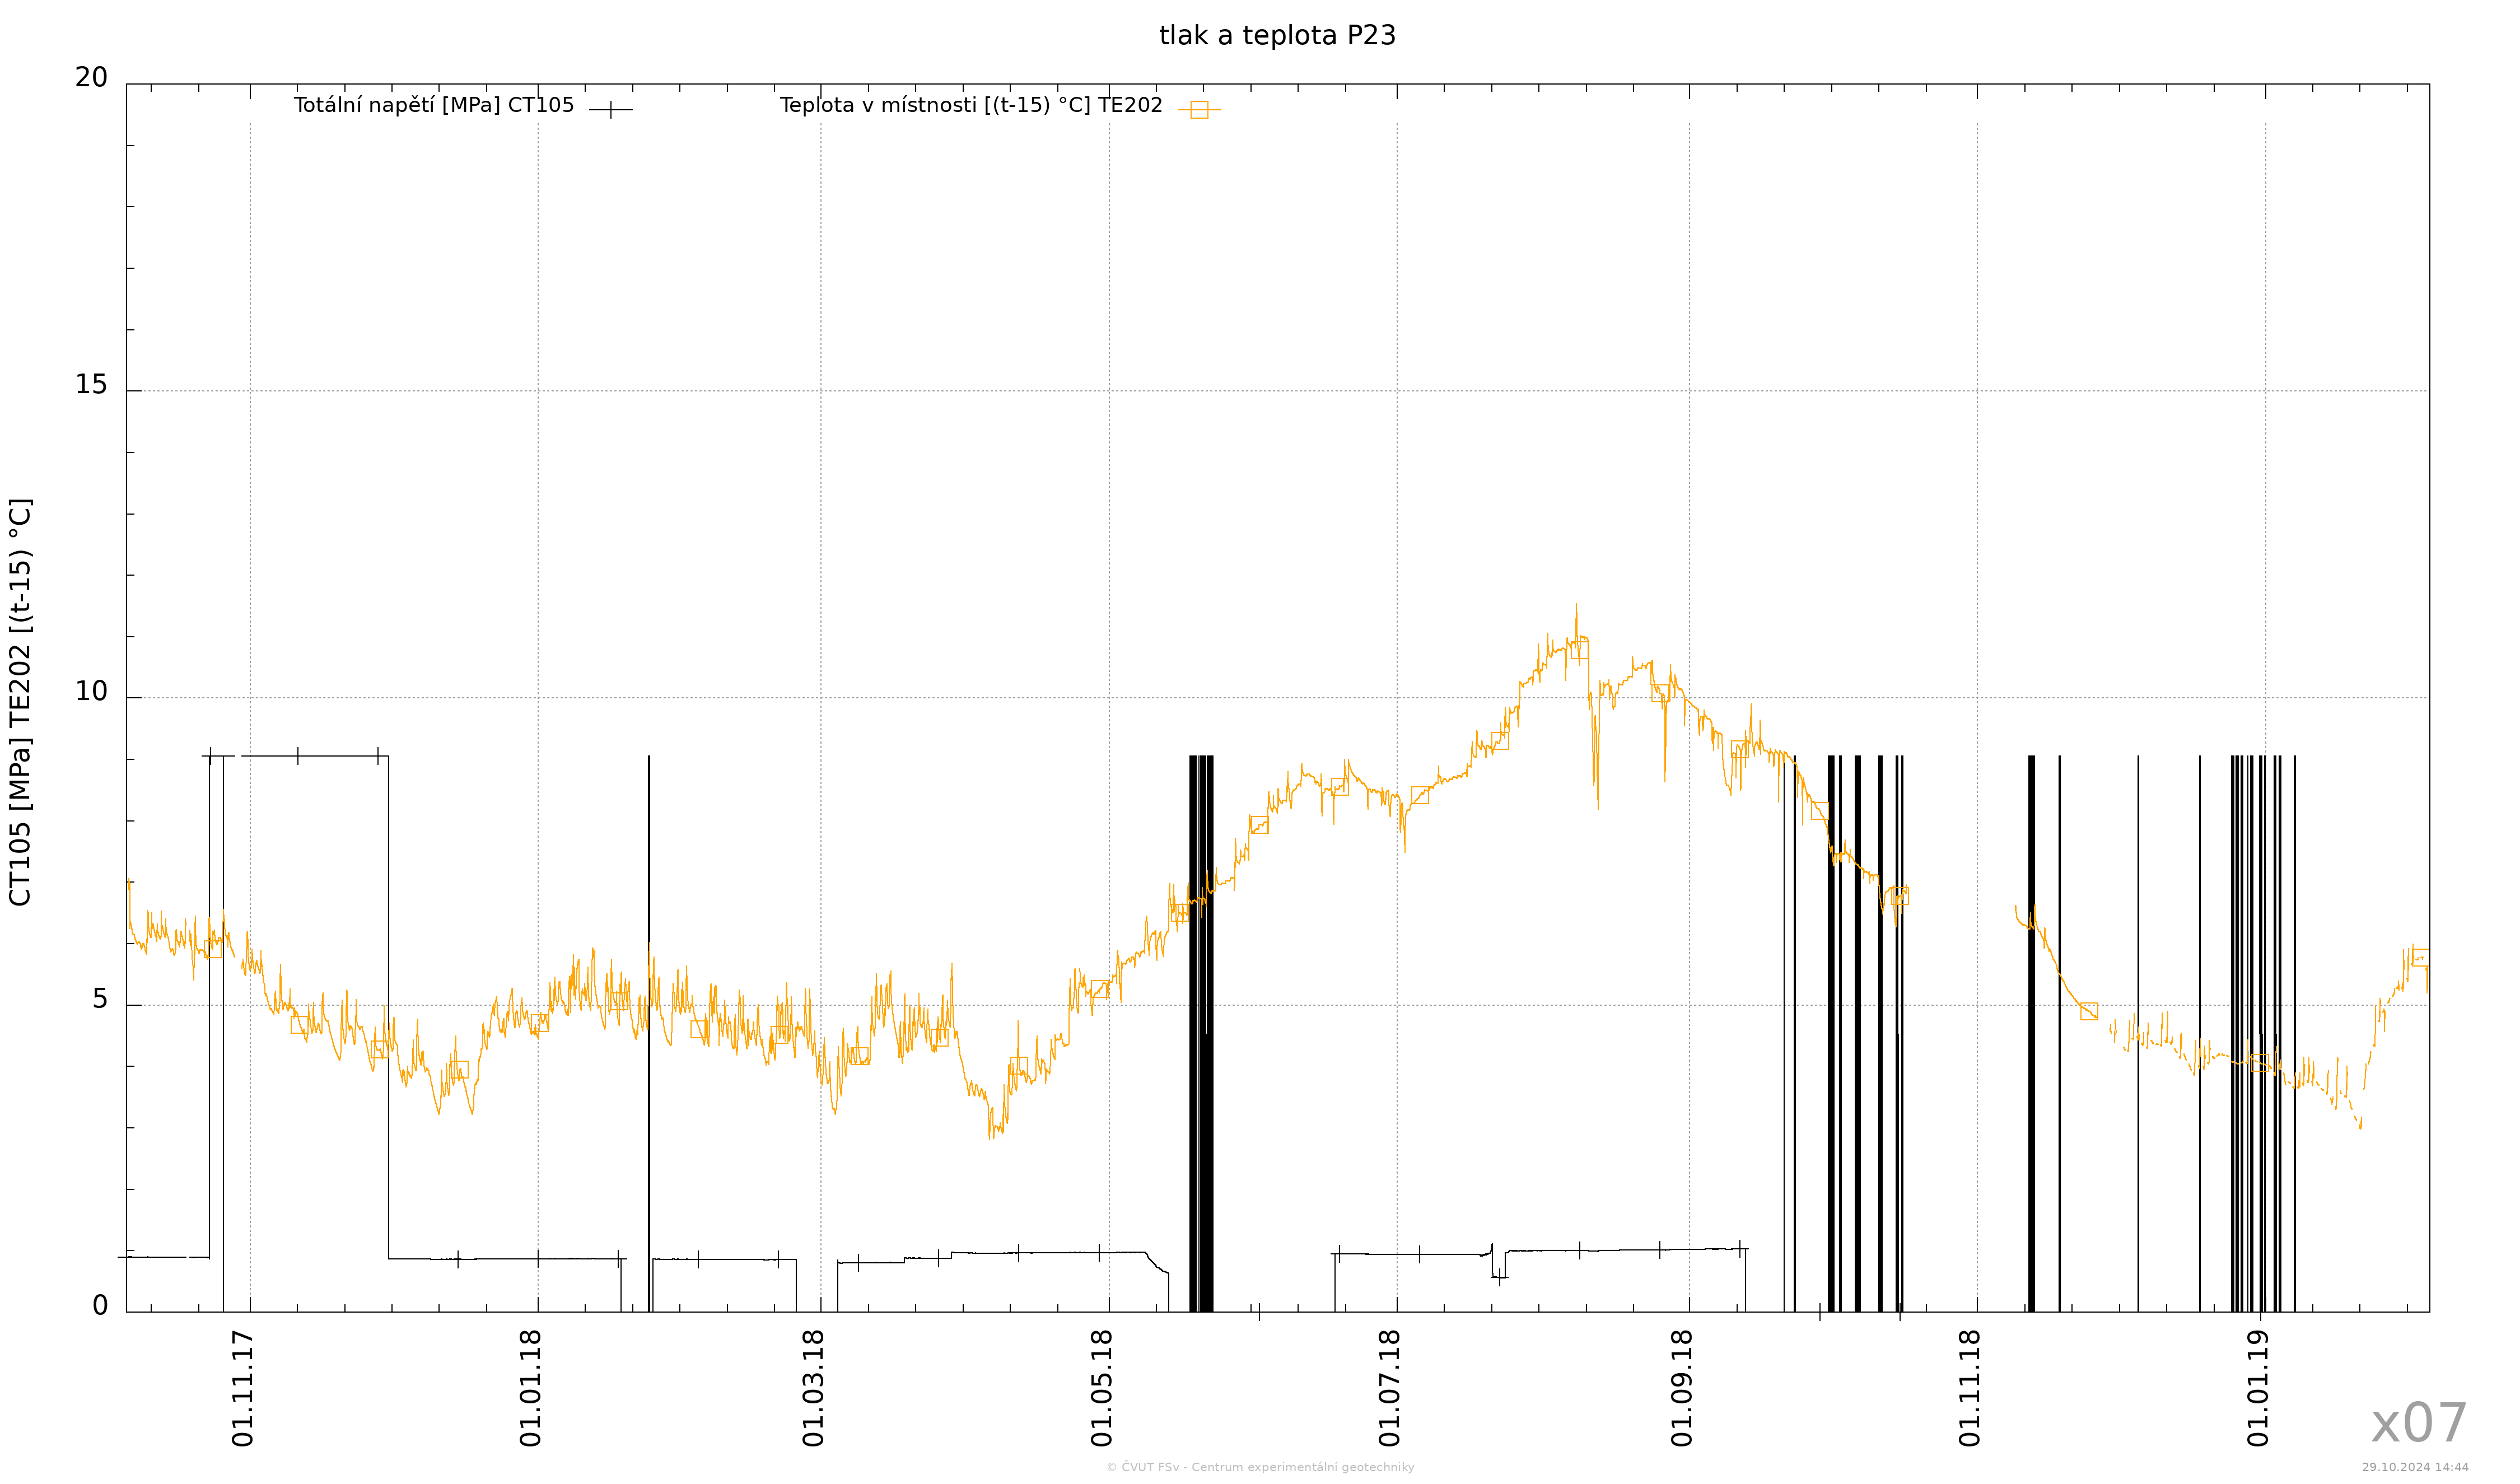Click the 'x07' label at bottom right

coord(2419,1424)
